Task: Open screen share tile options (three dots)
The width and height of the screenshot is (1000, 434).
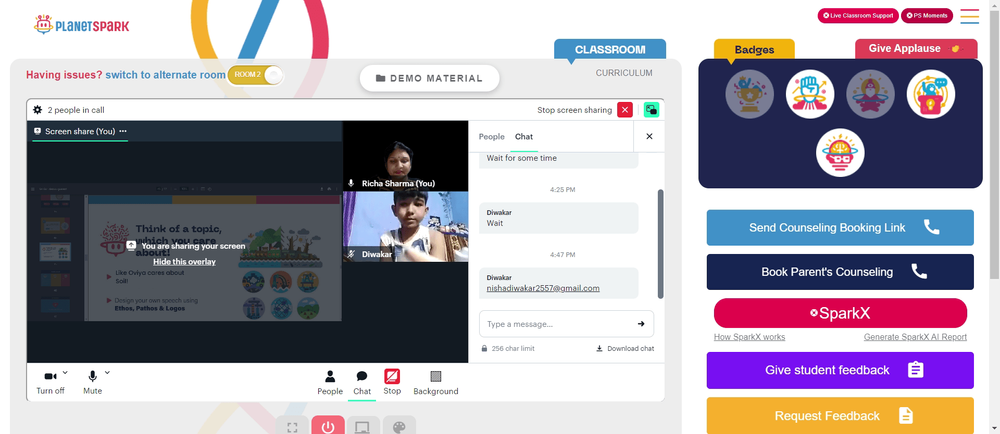Action: [123, 131]
